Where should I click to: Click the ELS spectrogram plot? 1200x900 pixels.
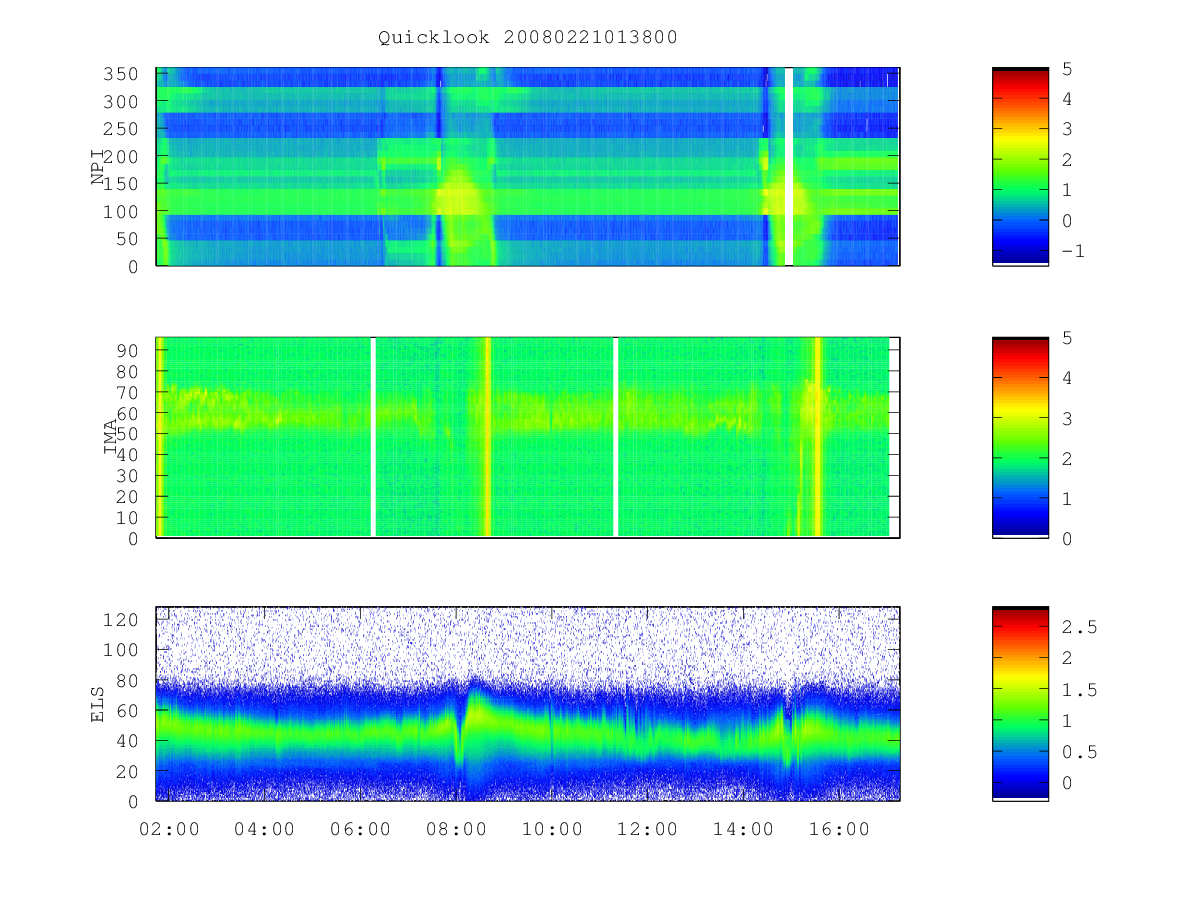point(528,704)
